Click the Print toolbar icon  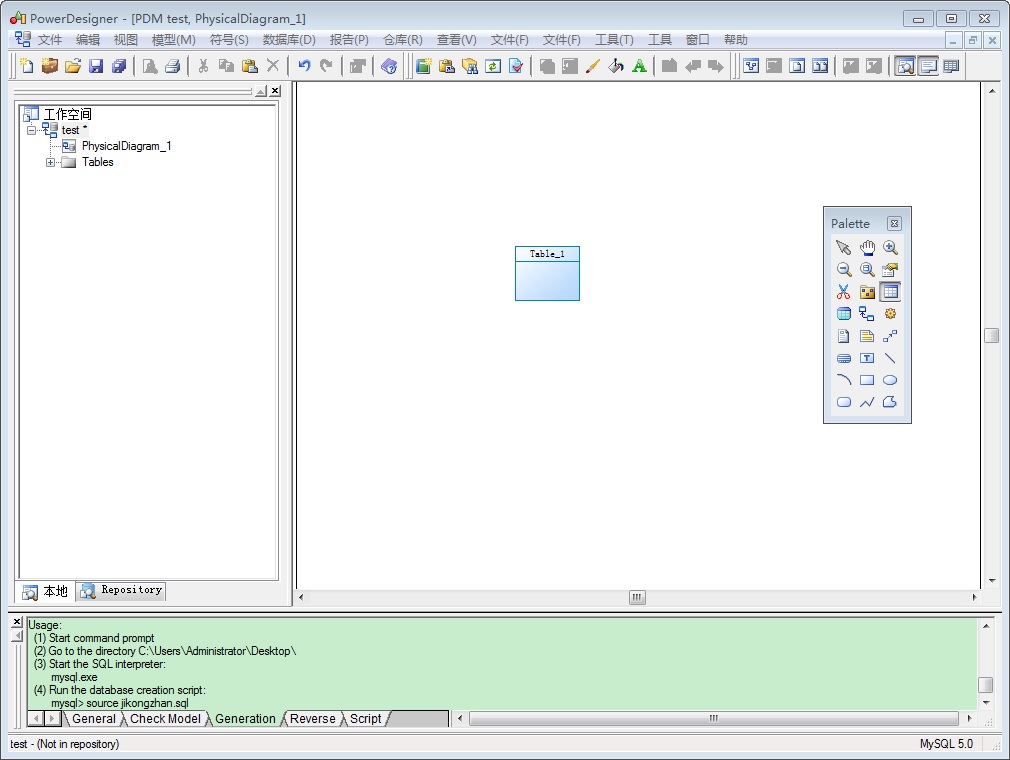pyautogui.click(x=173, y=66)
